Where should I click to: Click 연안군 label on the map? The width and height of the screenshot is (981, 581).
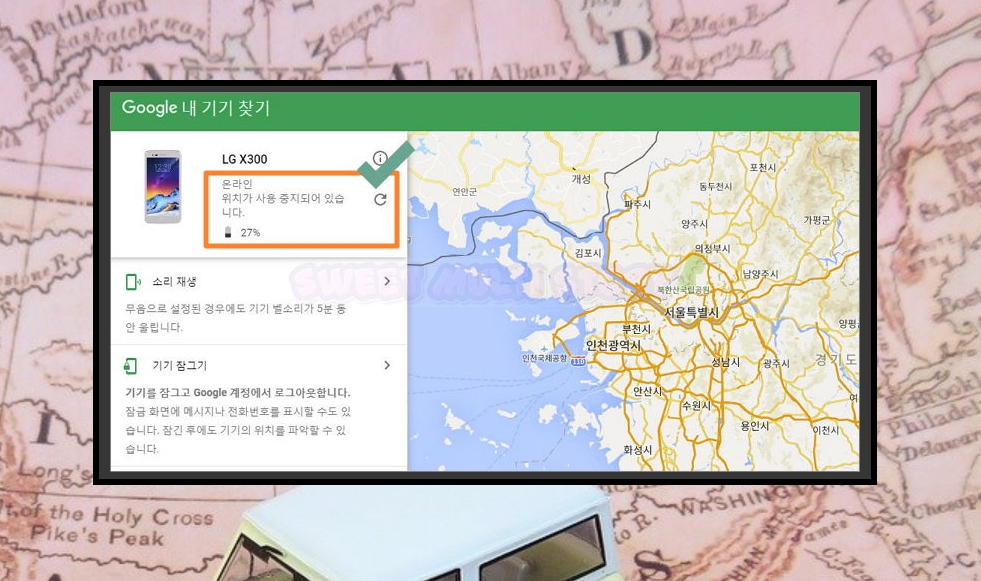[464, 192]
